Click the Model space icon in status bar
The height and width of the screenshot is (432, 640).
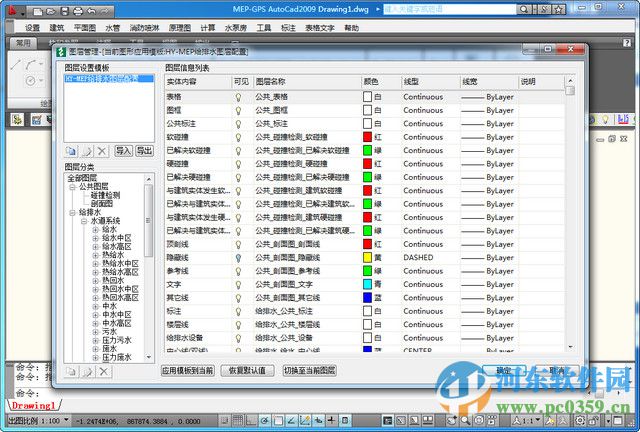387,420
